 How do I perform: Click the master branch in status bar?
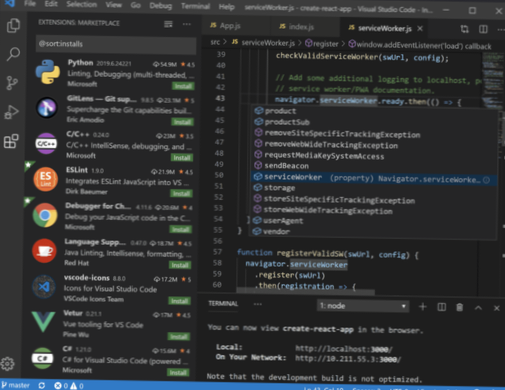coord(15,385)
